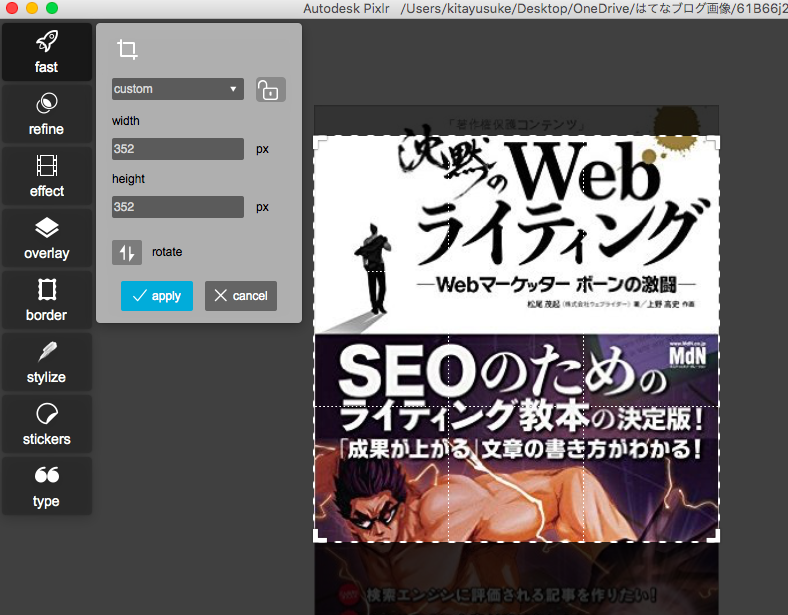Click the 'height' label
The width and height of the screenshot is (788, 615).
click(128, 179)
